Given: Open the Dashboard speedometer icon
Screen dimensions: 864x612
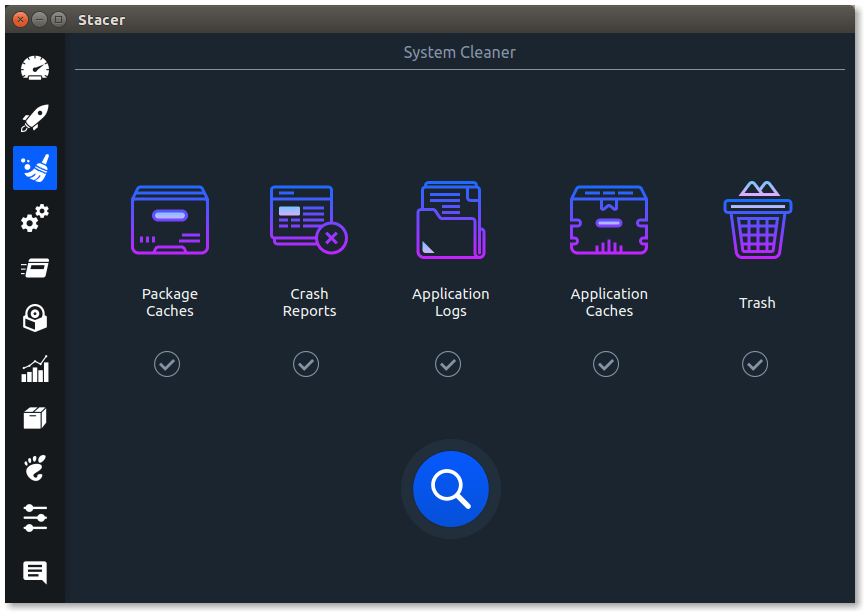Looking at the screenshot, I should (x=35, y=68).
